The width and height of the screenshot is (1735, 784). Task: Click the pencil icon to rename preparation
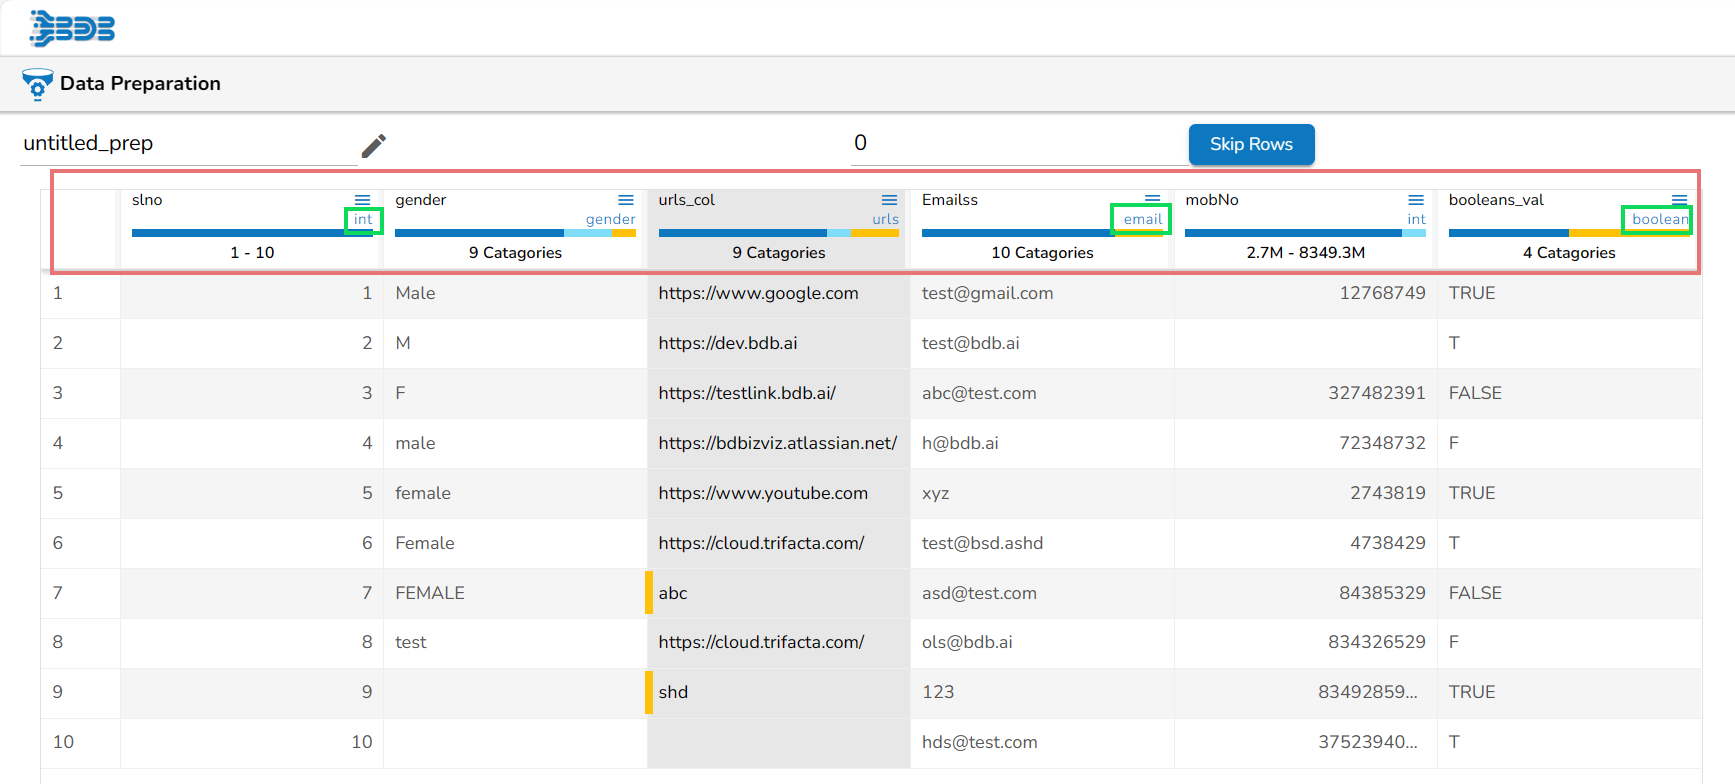click(373, 146)
